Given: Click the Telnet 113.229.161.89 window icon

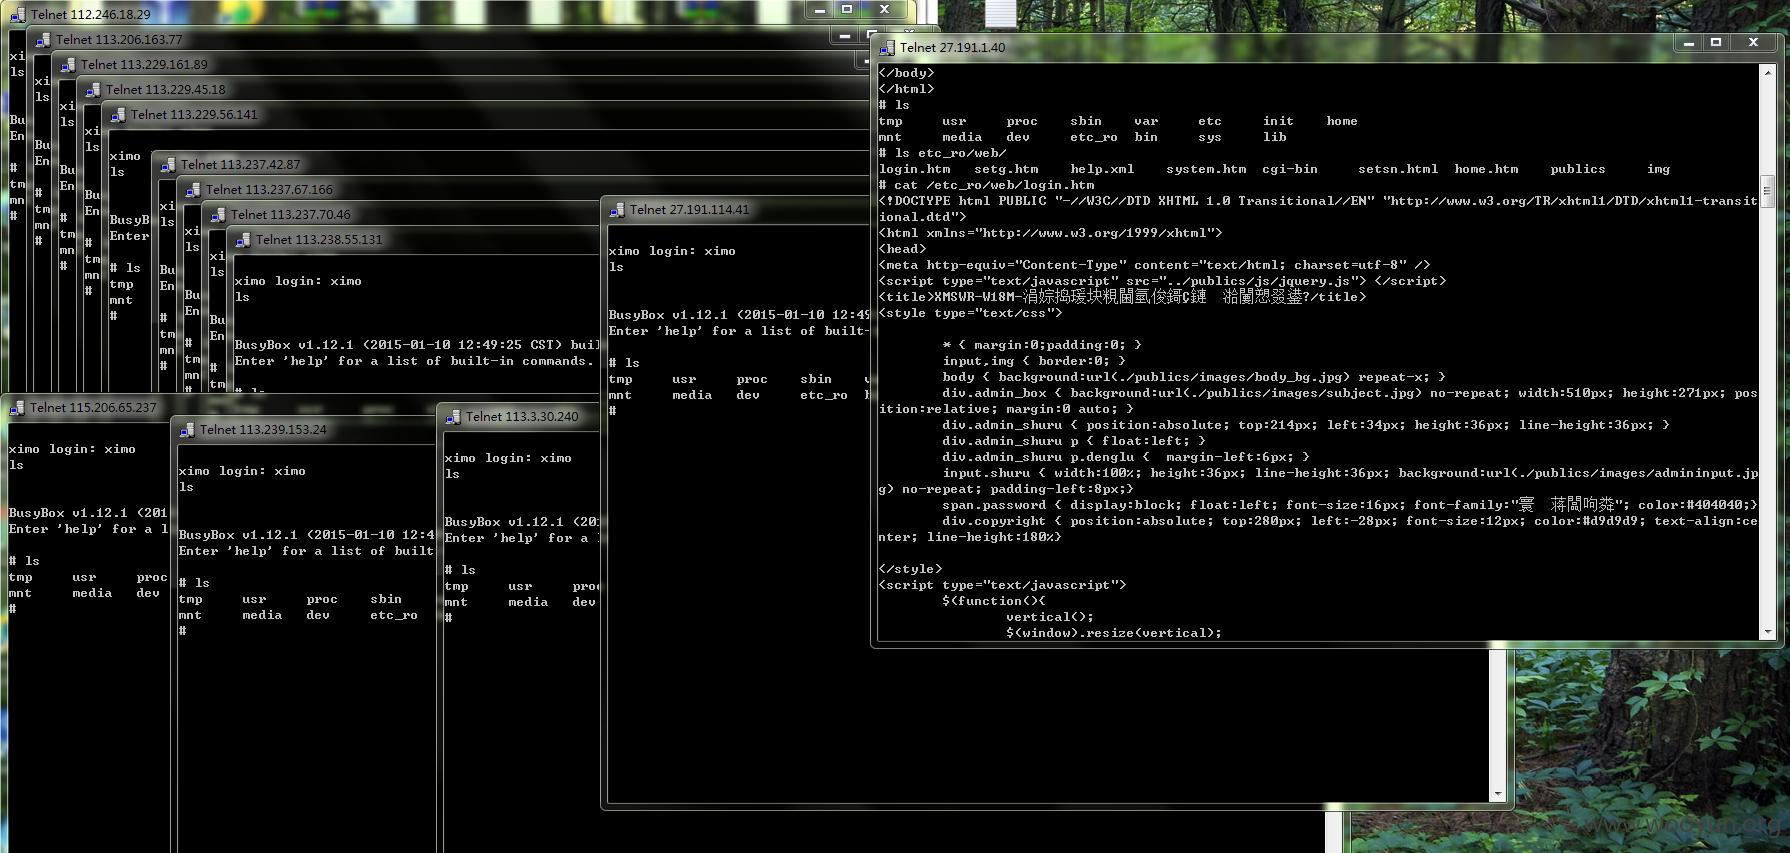Looking at the screenshot, I should click(67, 64).
